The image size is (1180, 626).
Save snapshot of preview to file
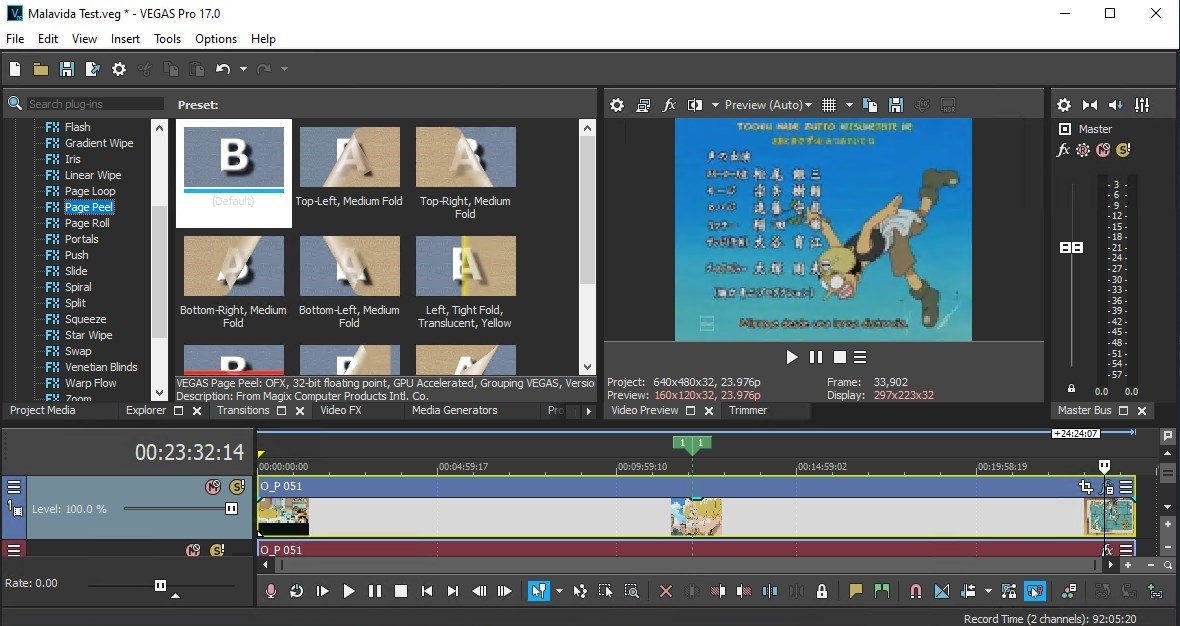coord(896,105)
